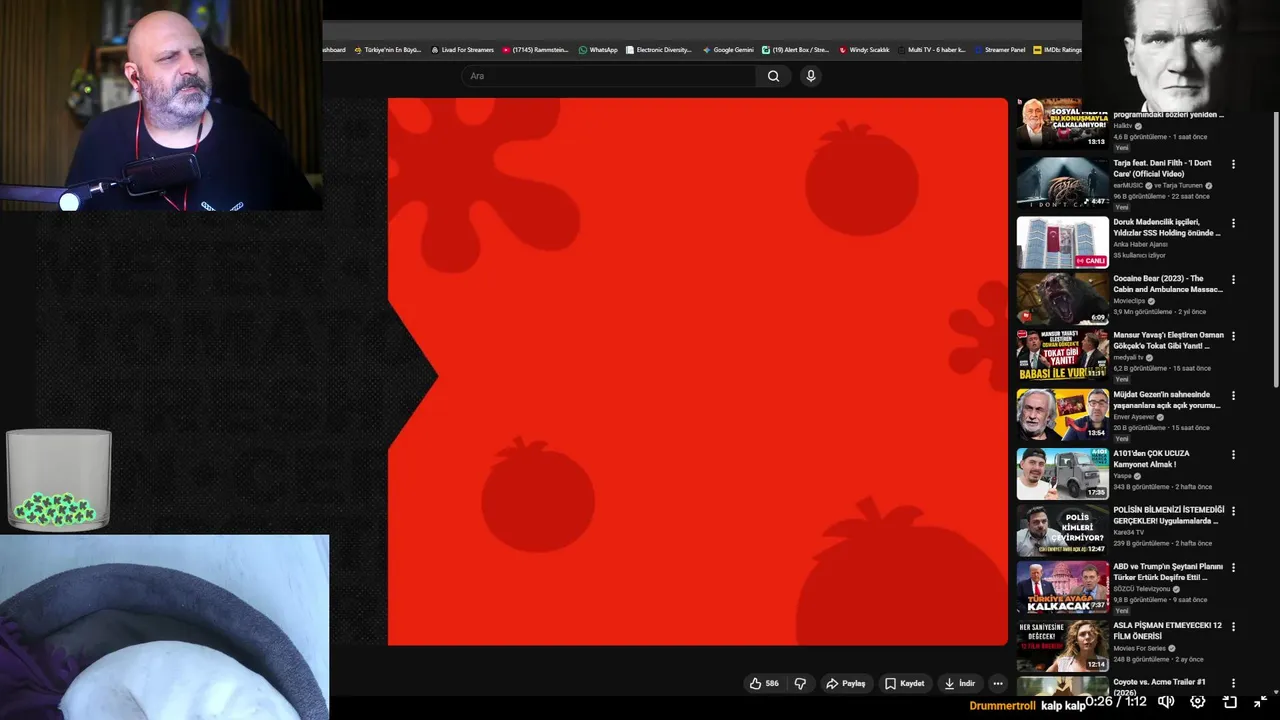Visit SÖZCÜ Televizyonu channel
Screen dimensions: 1280x720
pos(1140,589)
